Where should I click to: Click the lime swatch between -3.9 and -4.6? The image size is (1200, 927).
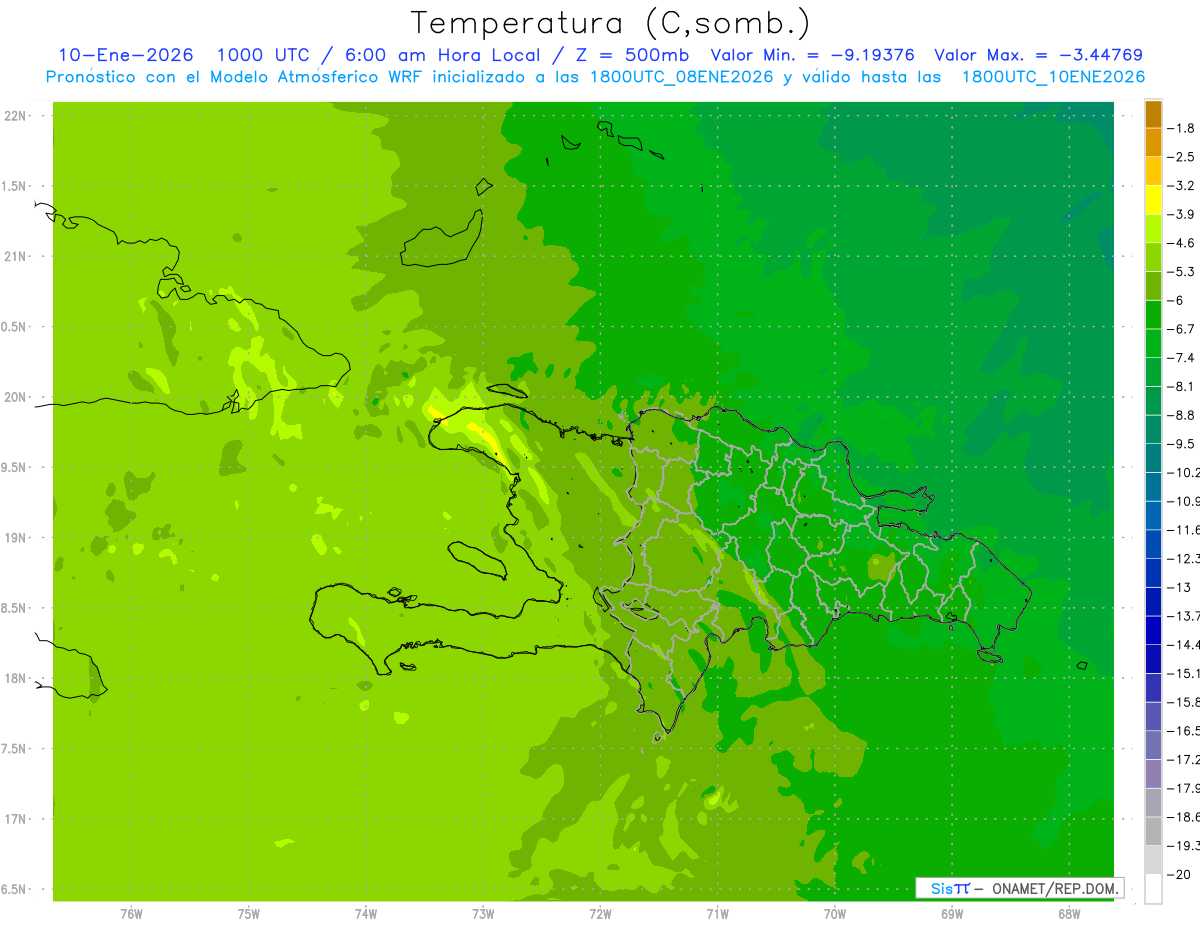point(1153,228)
